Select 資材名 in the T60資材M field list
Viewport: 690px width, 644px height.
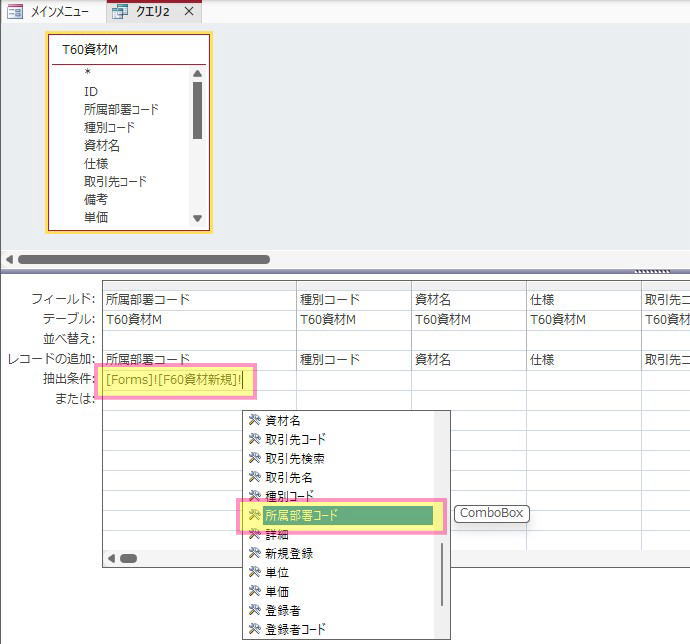(x=102, y=145)
